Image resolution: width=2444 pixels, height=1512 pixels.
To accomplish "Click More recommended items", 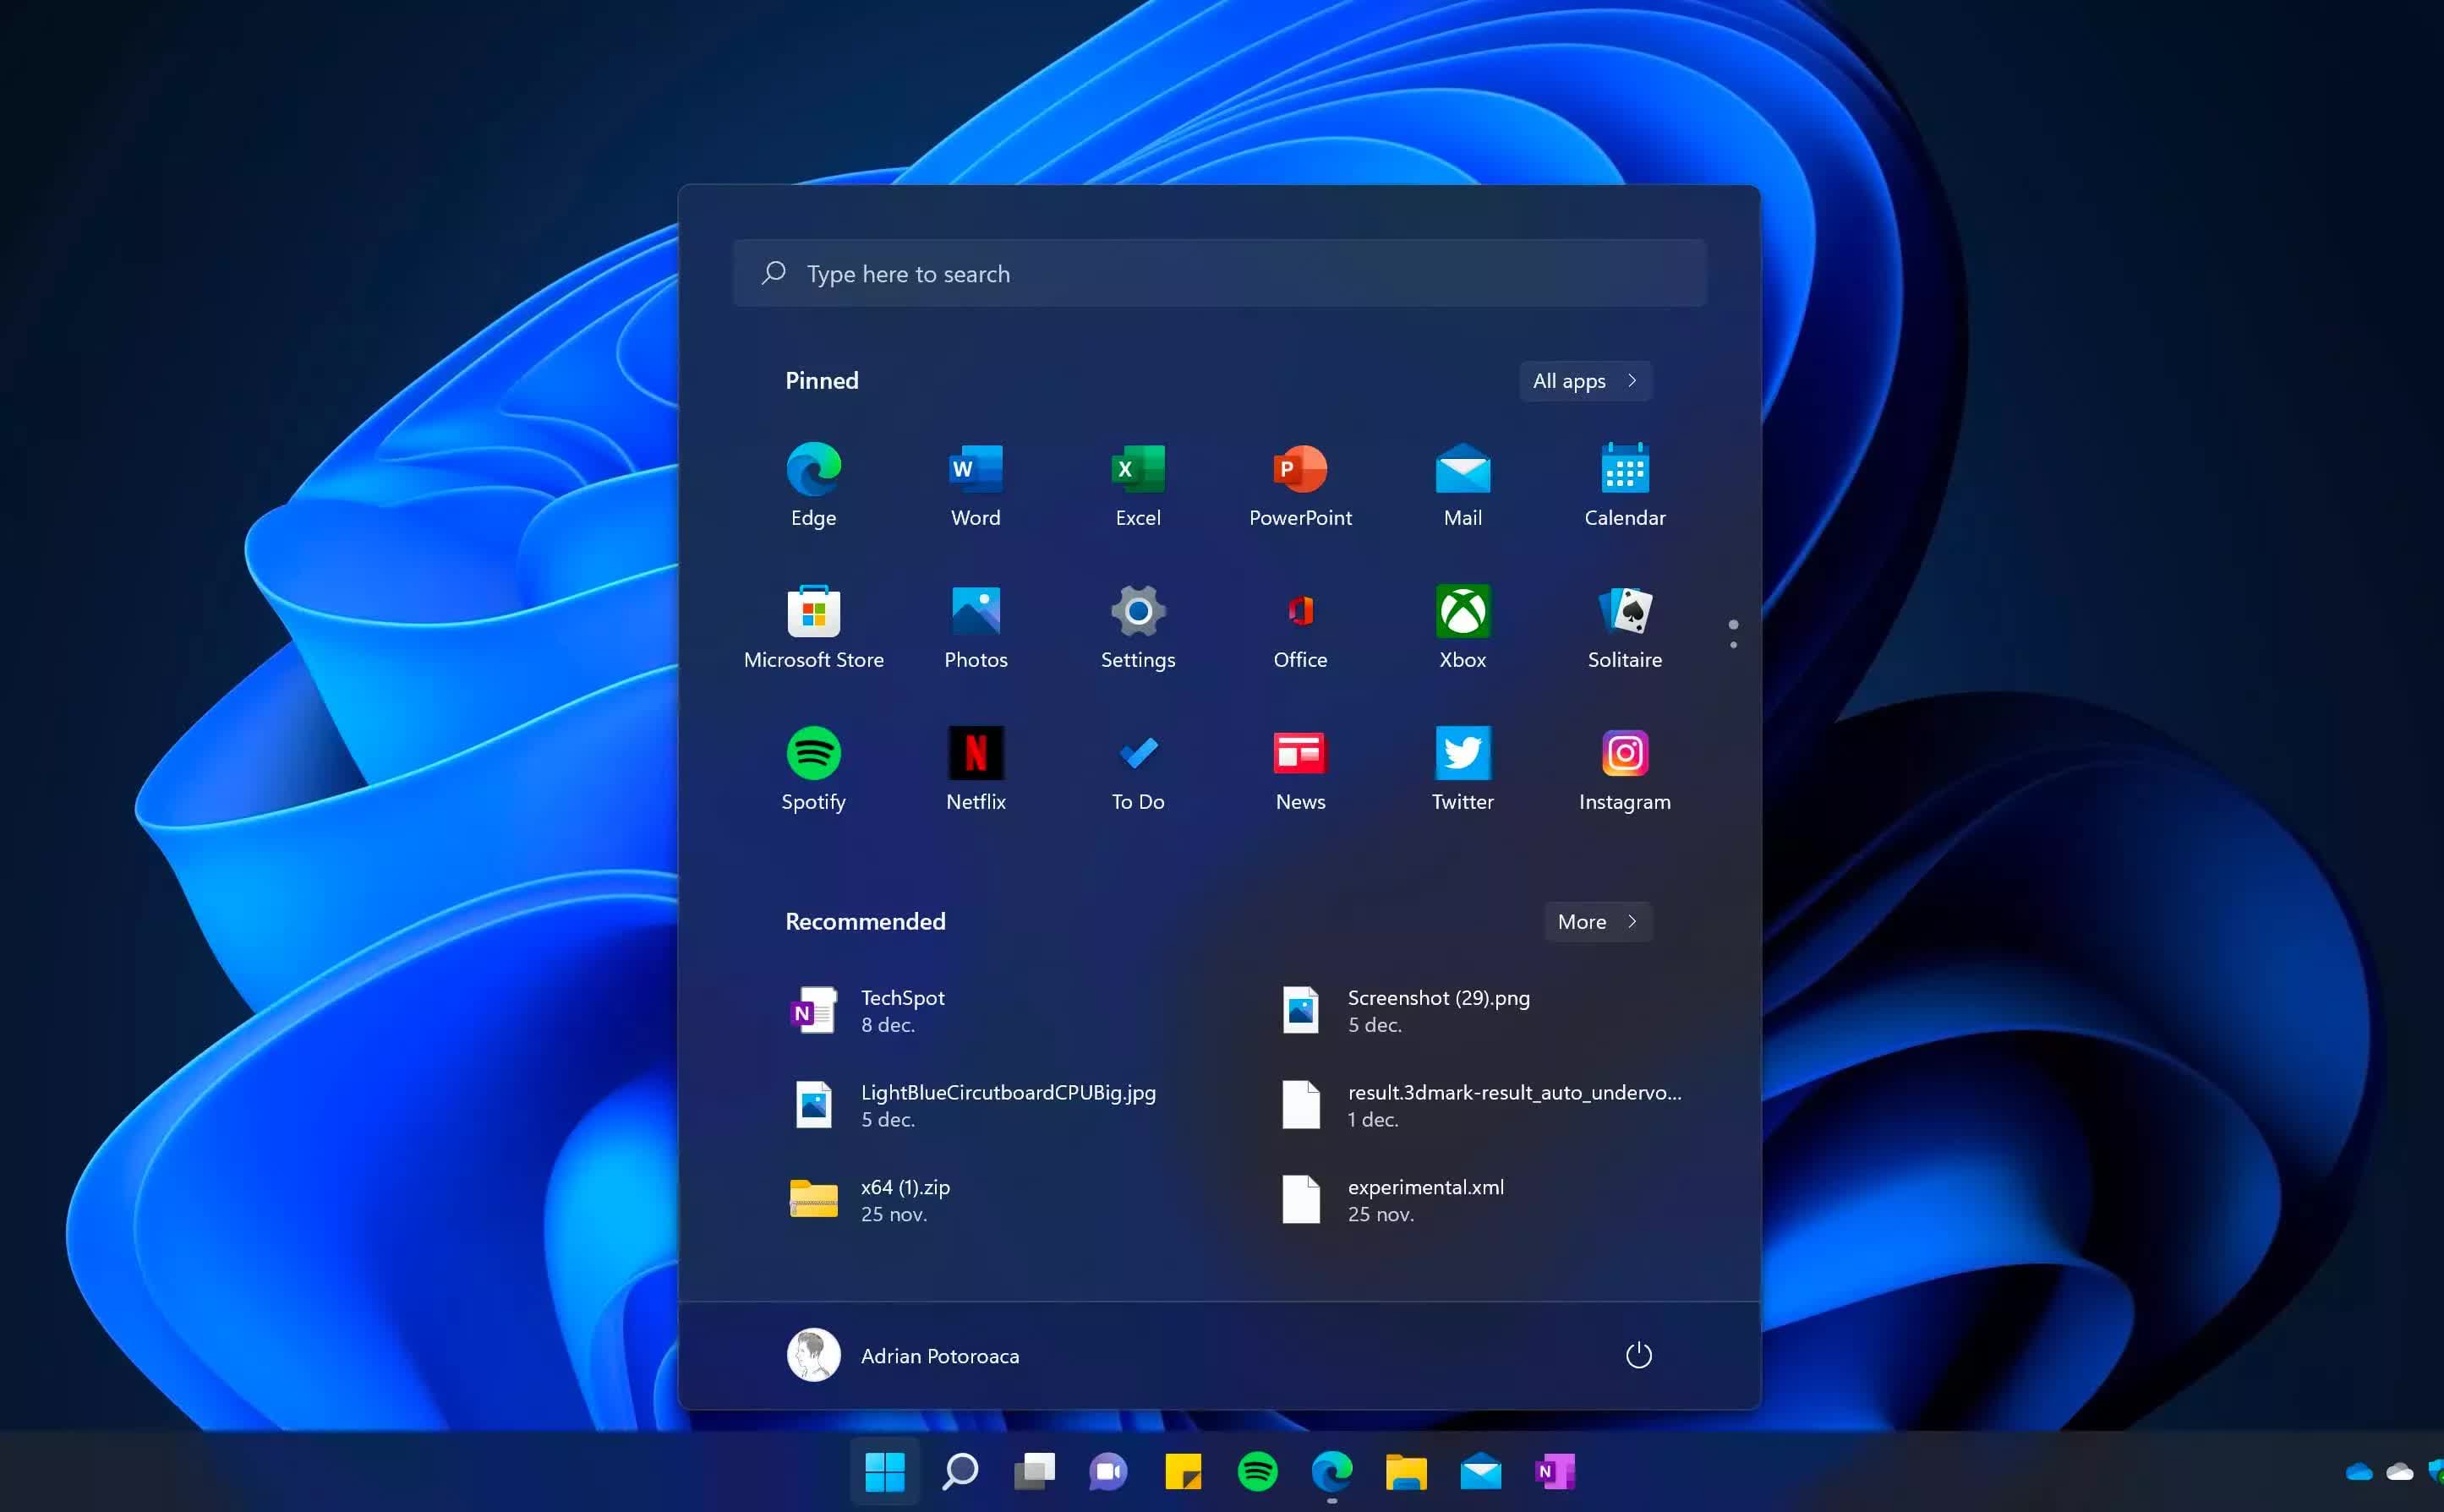I will [x=1595, y=920].
